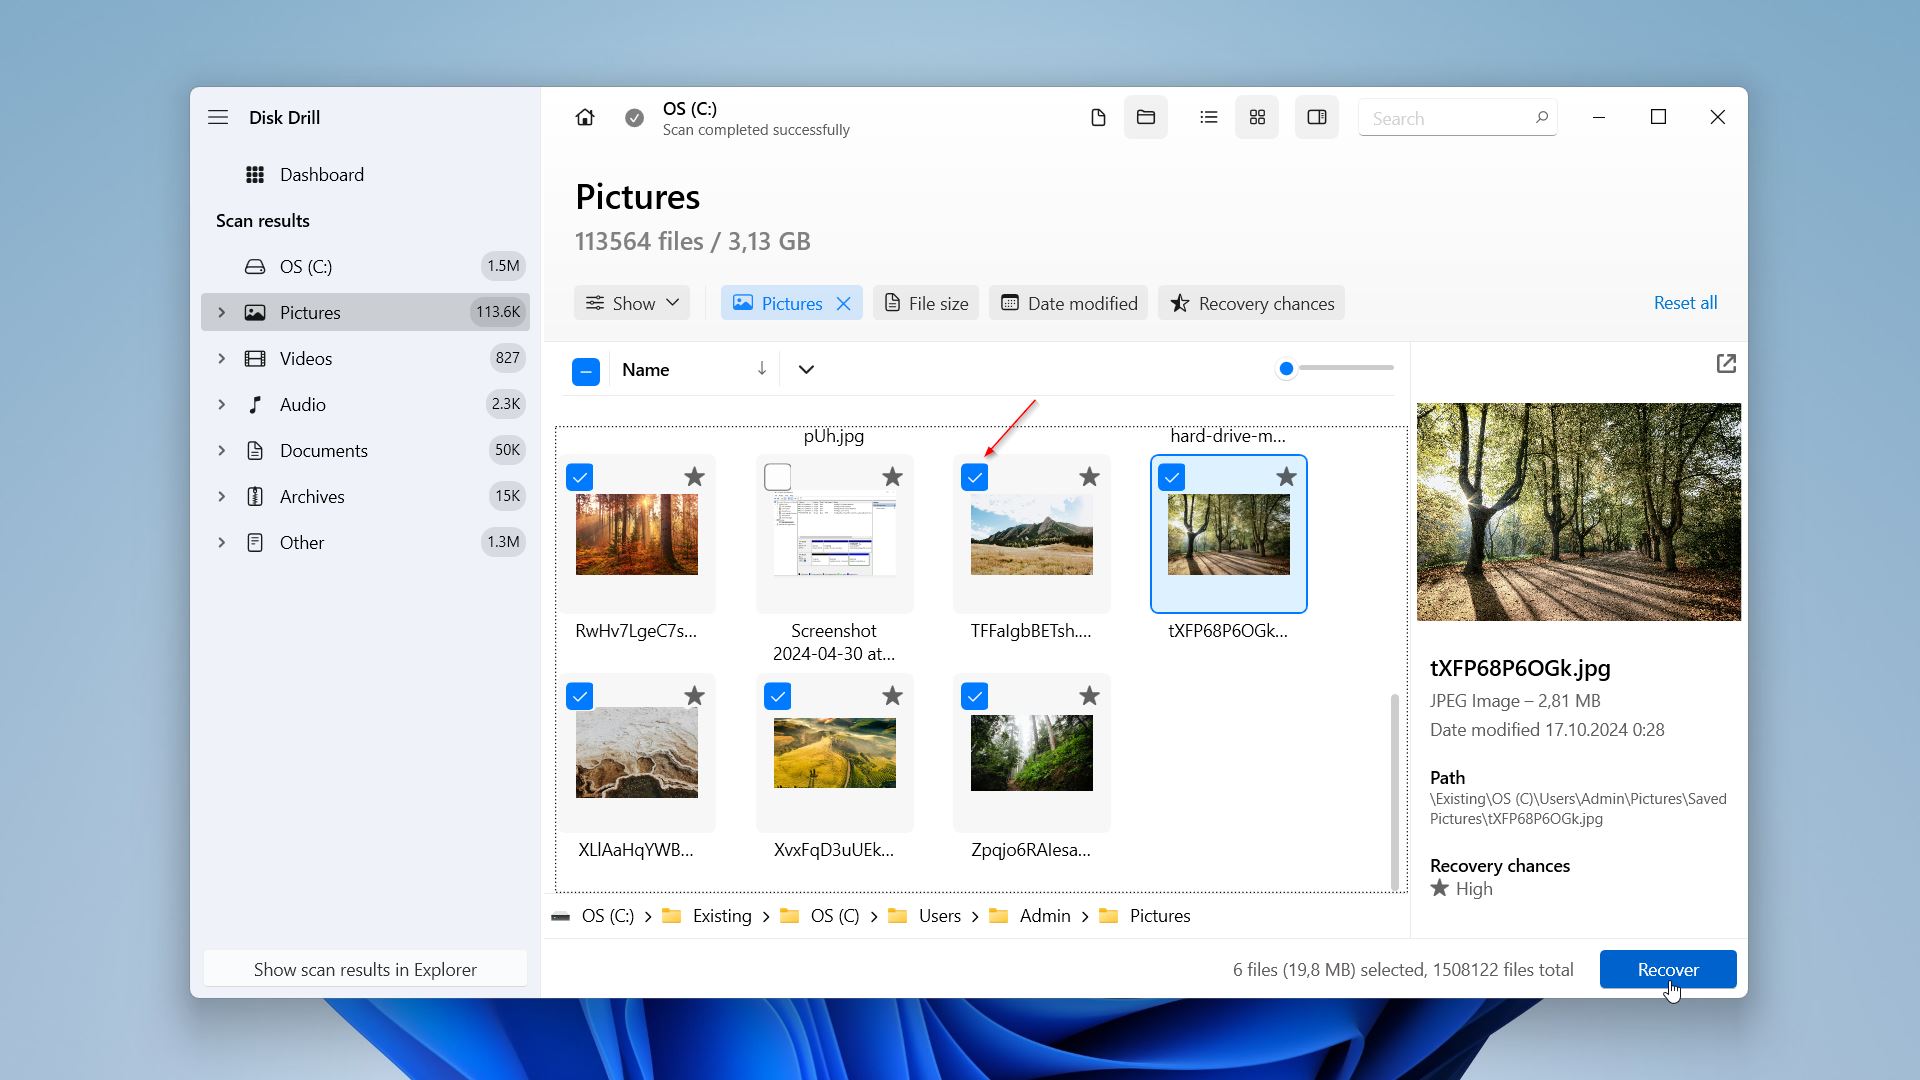Select the new file icon in toolbar

pos(1097,117)
